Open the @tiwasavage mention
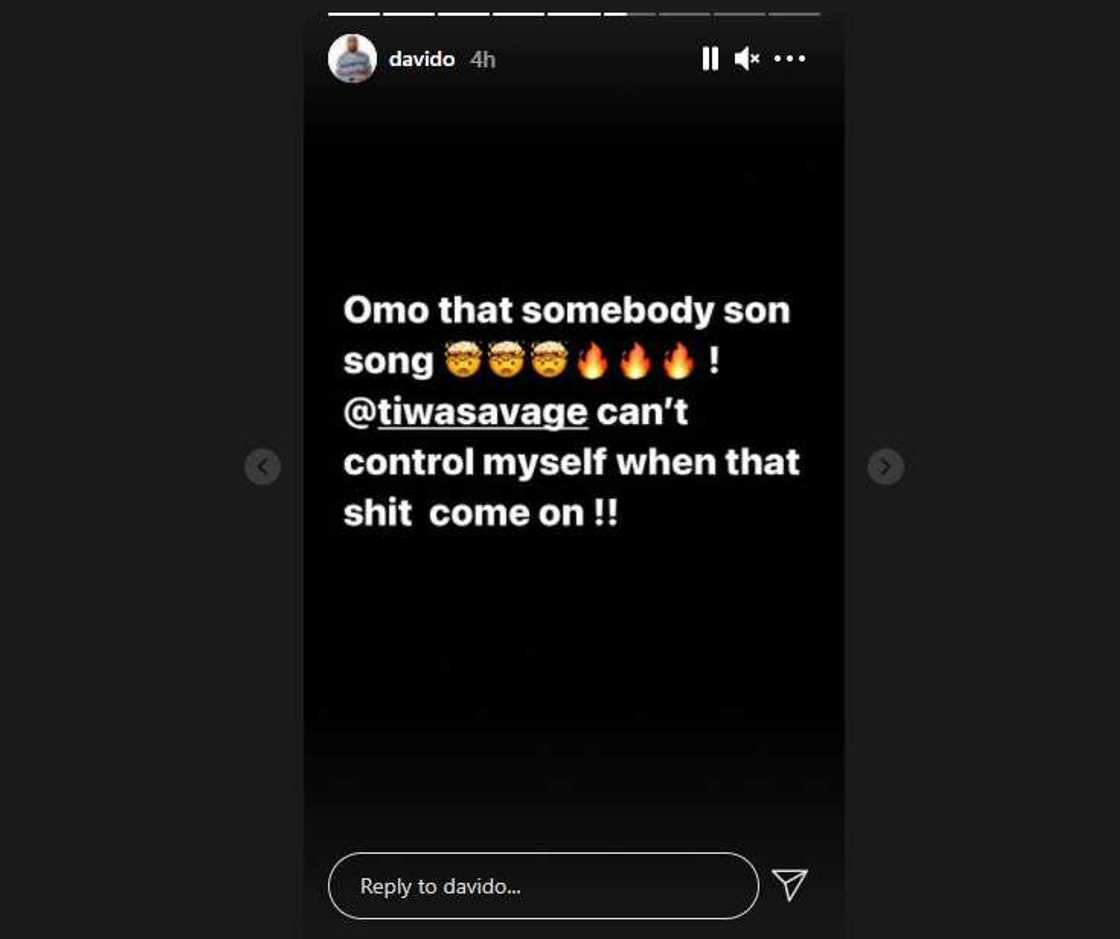Screen dimensions: 1120x939 pyautogui.click(x=482, y=412)
